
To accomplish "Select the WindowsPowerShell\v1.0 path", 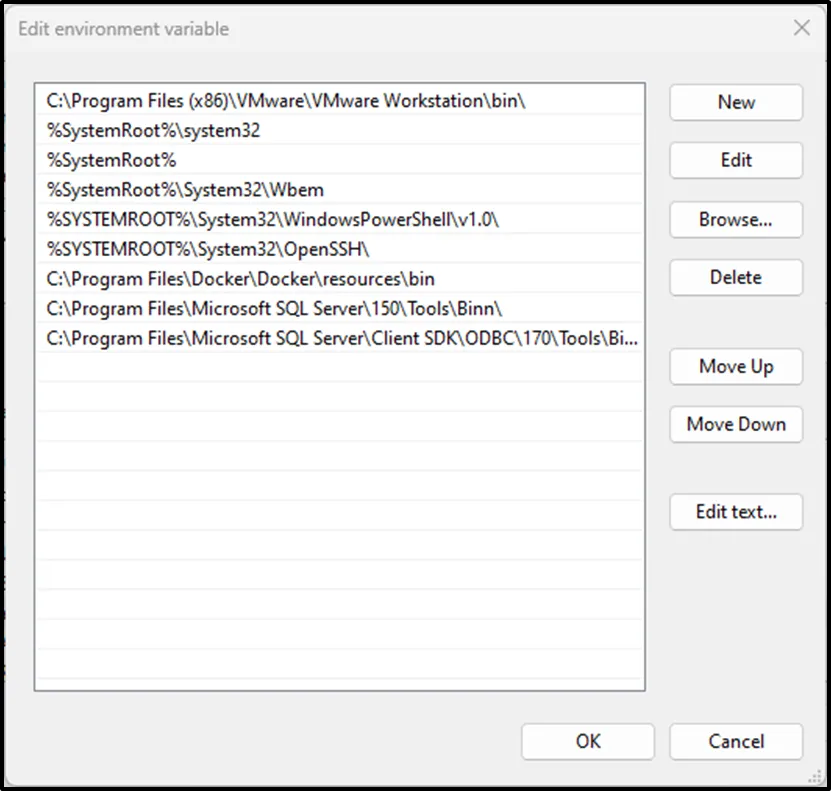I will click(272, 219).
